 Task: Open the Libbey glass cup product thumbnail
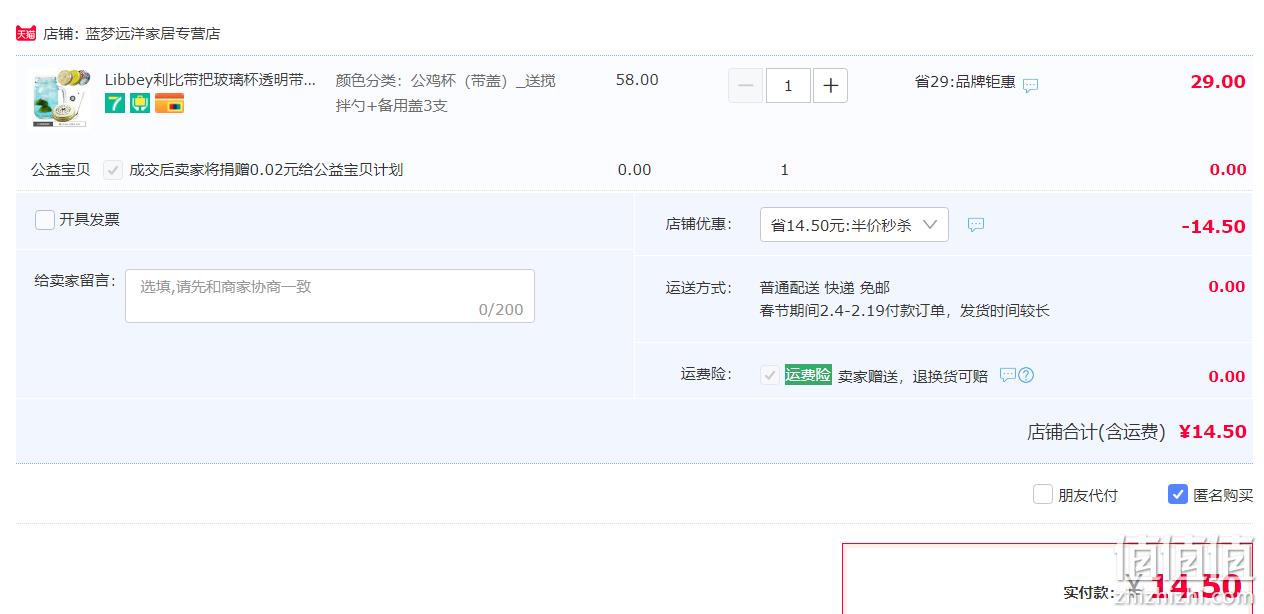click(x=59, y=98)
